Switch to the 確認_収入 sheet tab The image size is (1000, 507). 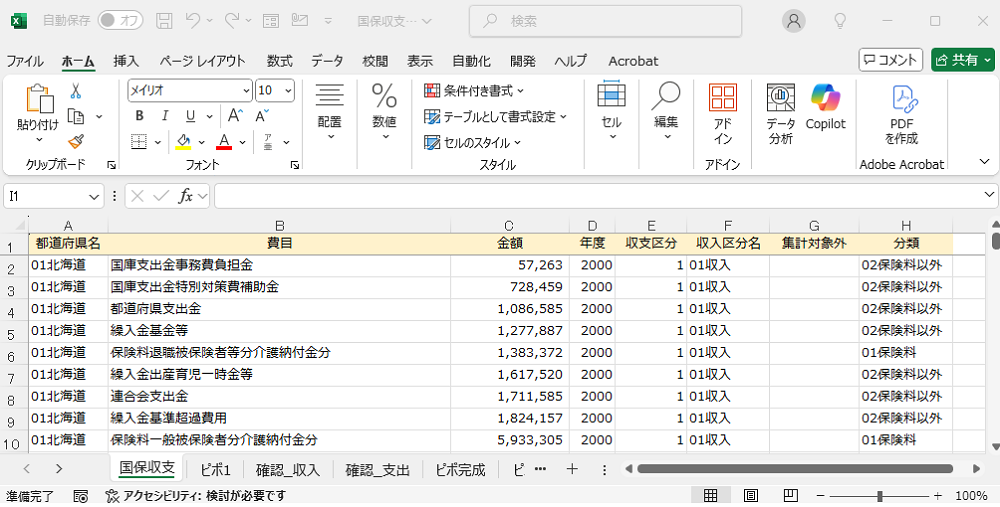tap(288, 470)
